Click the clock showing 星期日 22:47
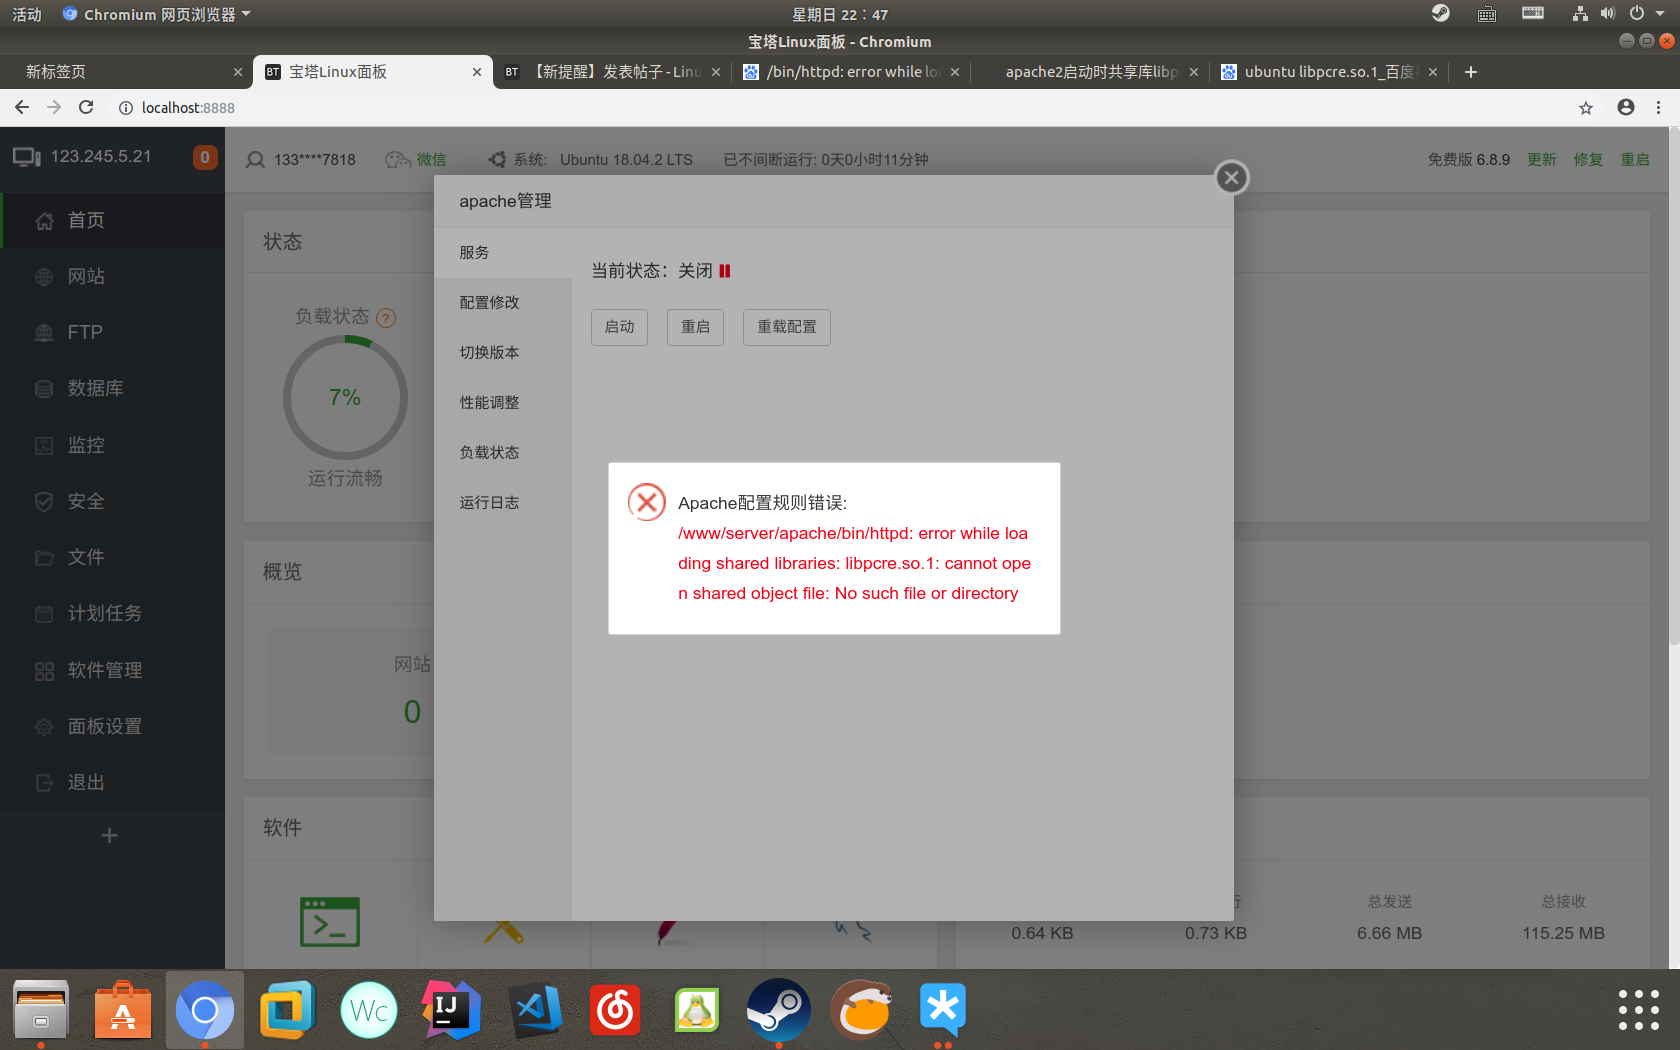The image size is (1680, 1050). pyautogui.click(x=840, y=14)
